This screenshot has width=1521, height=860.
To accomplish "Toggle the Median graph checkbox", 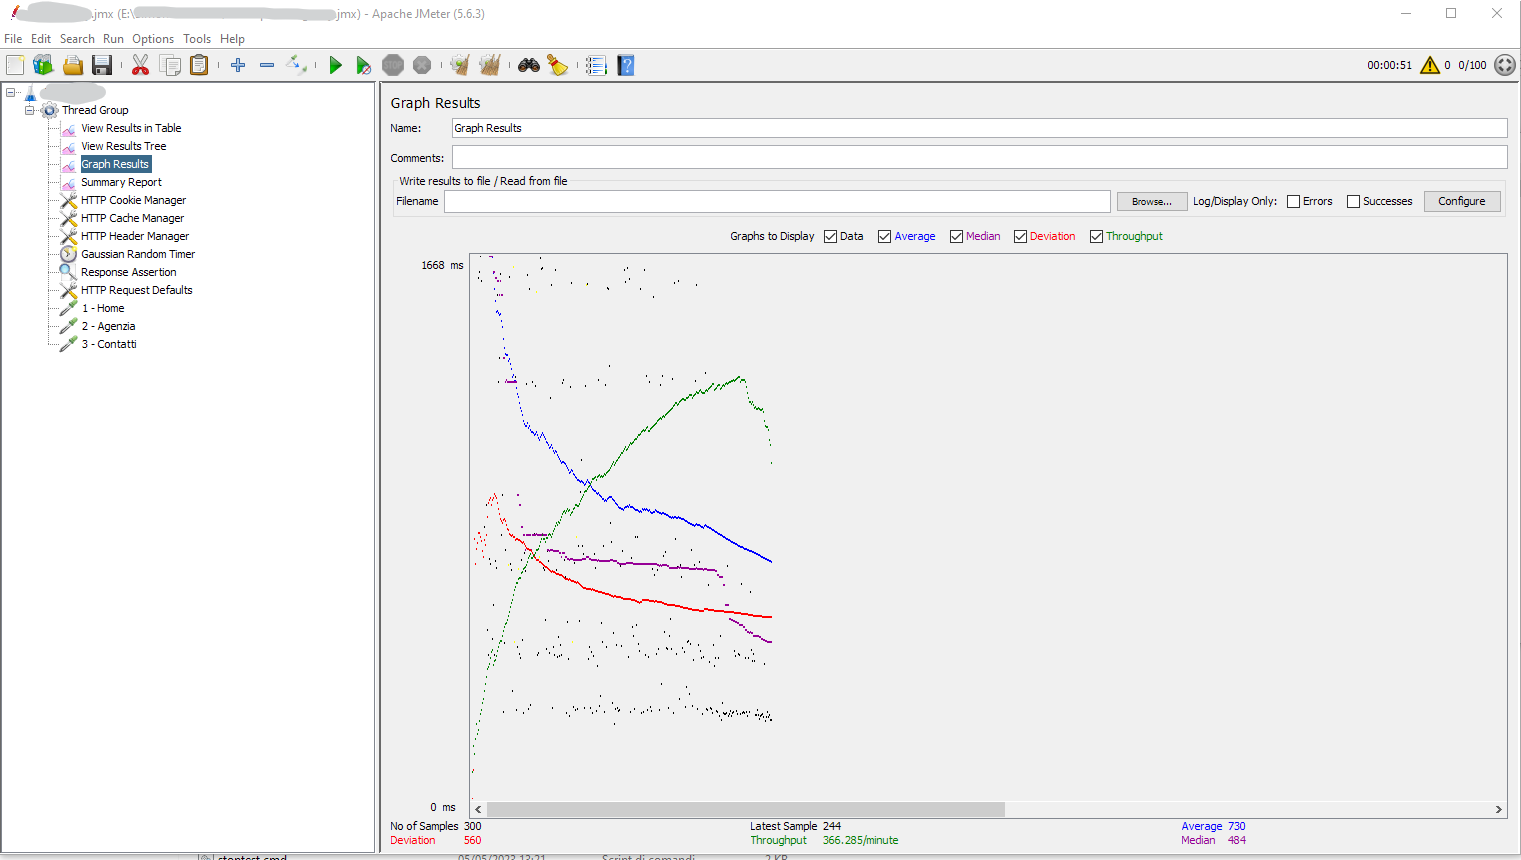I will (x=956, y=236).
